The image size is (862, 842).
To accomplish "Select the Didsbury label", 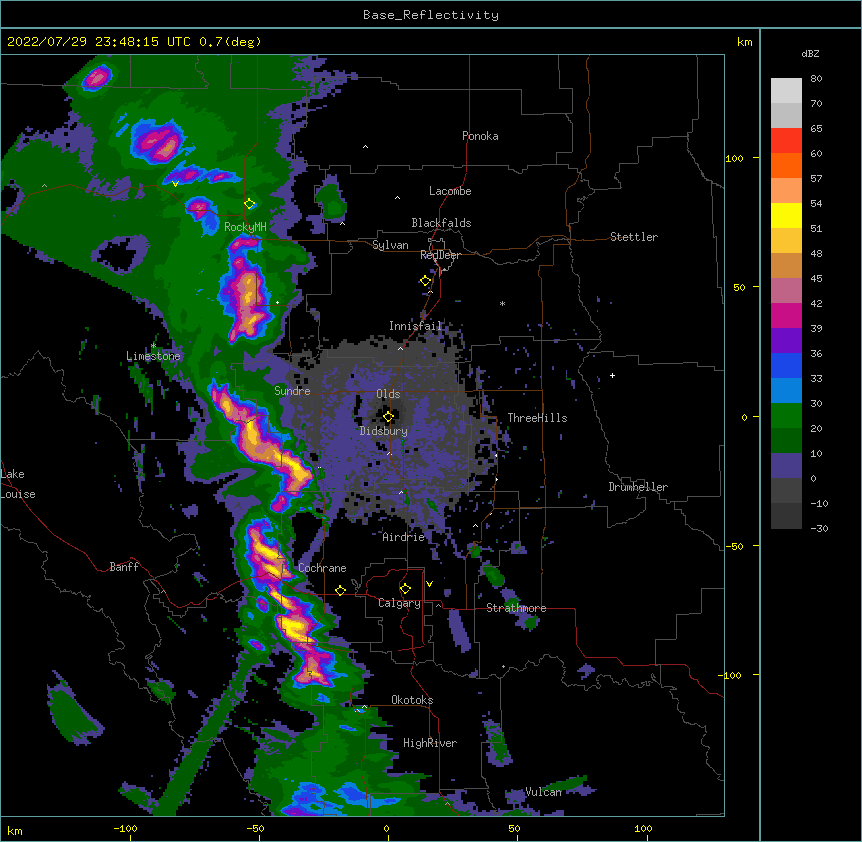I will [x=384, y=431].
